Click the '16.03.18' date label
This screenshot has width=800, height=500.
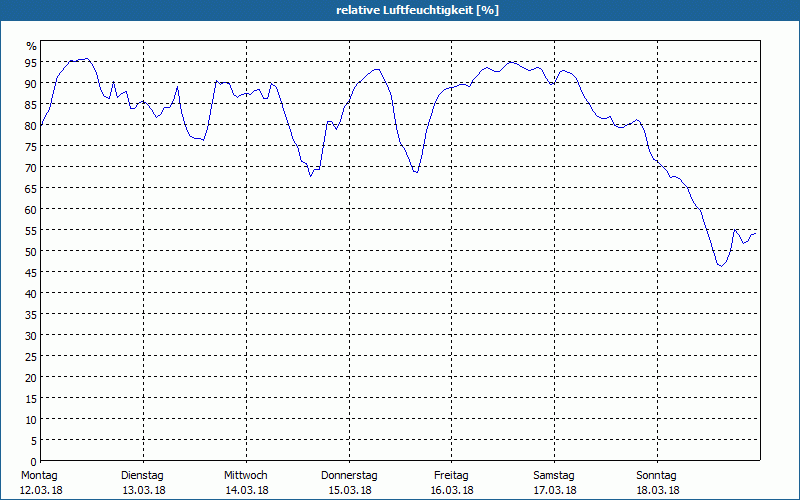tap(452, 490)
